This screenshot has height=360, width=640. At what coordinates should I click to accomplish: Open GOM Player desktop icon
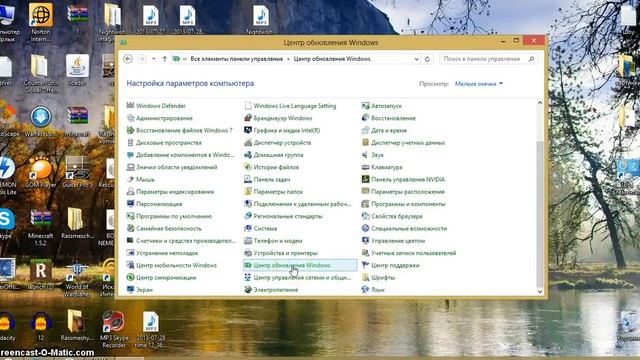click(x=40, y=172)
